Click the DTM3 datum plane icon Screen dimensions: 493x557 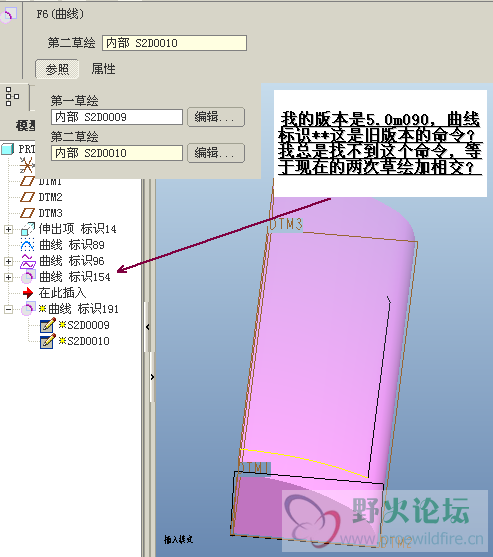(x=27, y=213)
